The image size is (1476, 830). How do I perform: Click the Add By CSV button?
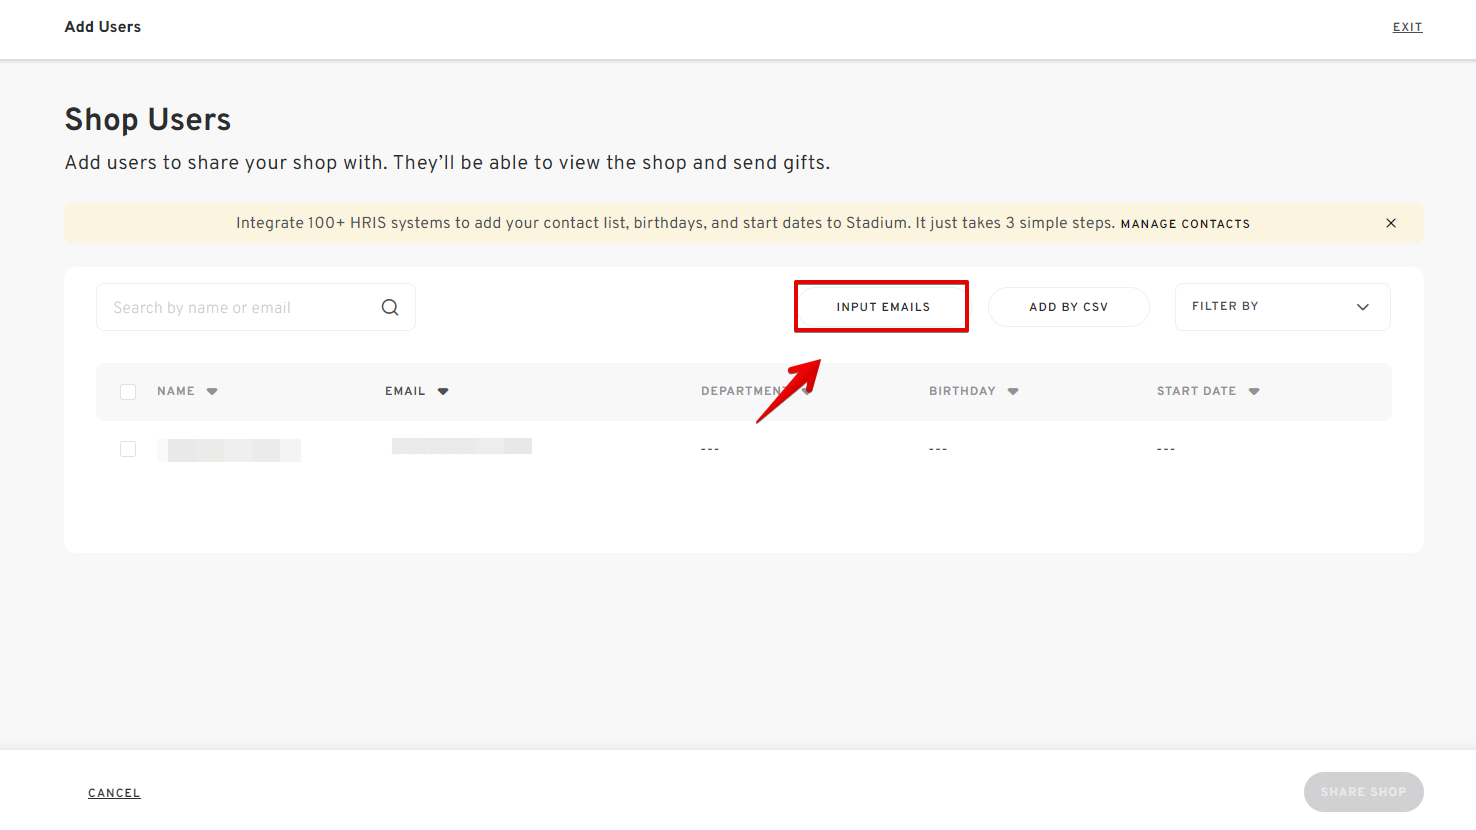coord(1068,307)
